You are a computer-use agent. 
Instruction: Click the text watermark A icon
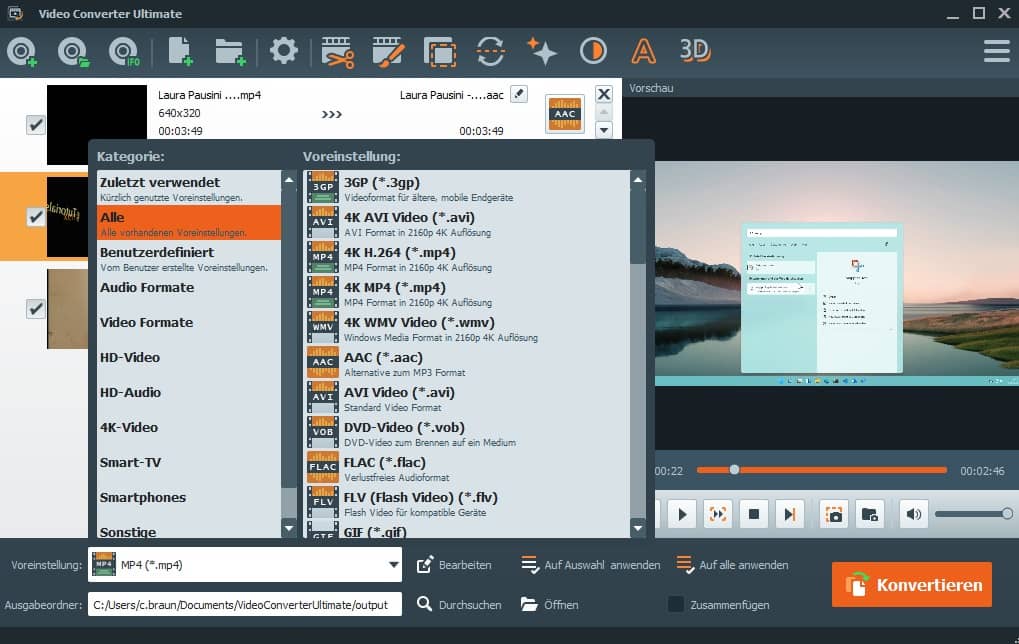tap(643, 51)
